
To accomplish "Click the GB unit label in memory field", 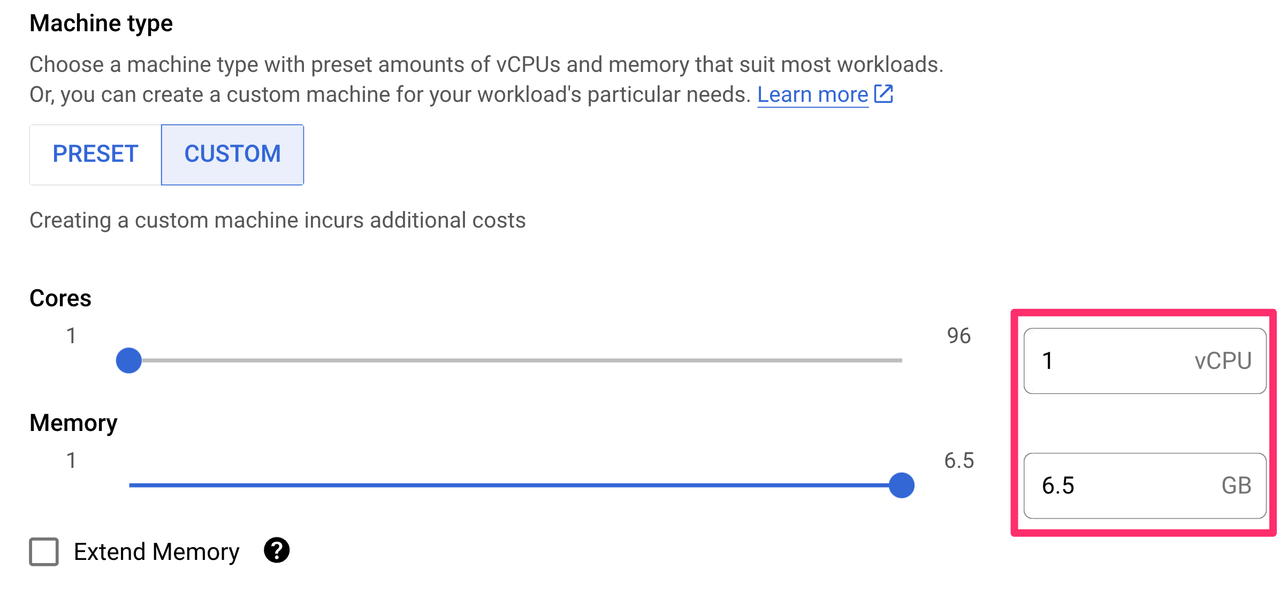I will [1236, 486].
